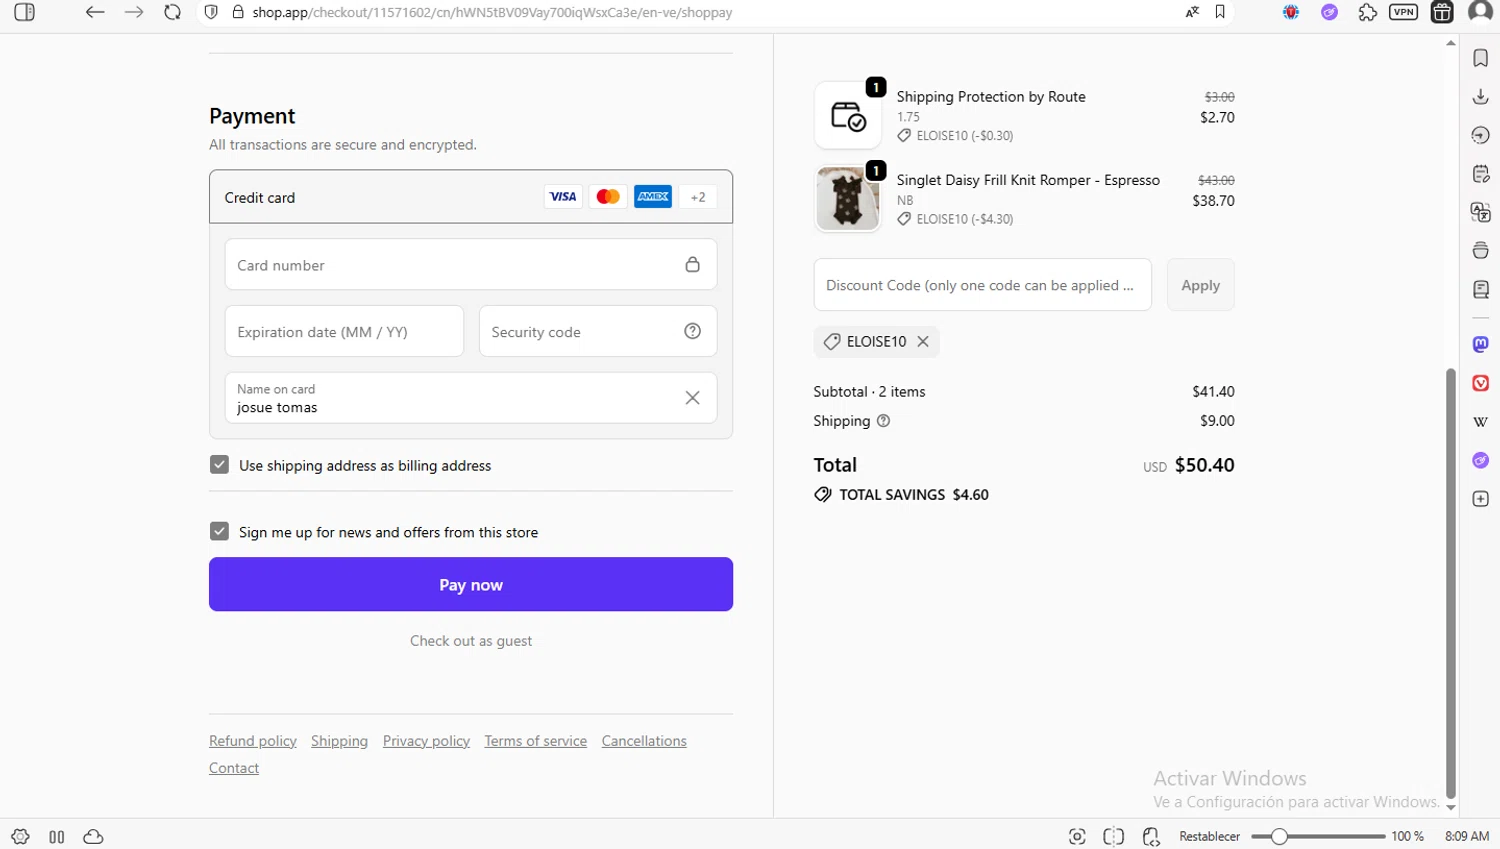Open the Shipping policy link in the footer
The height and width of the screenshot is (849, 1500).
click(339, 741)
